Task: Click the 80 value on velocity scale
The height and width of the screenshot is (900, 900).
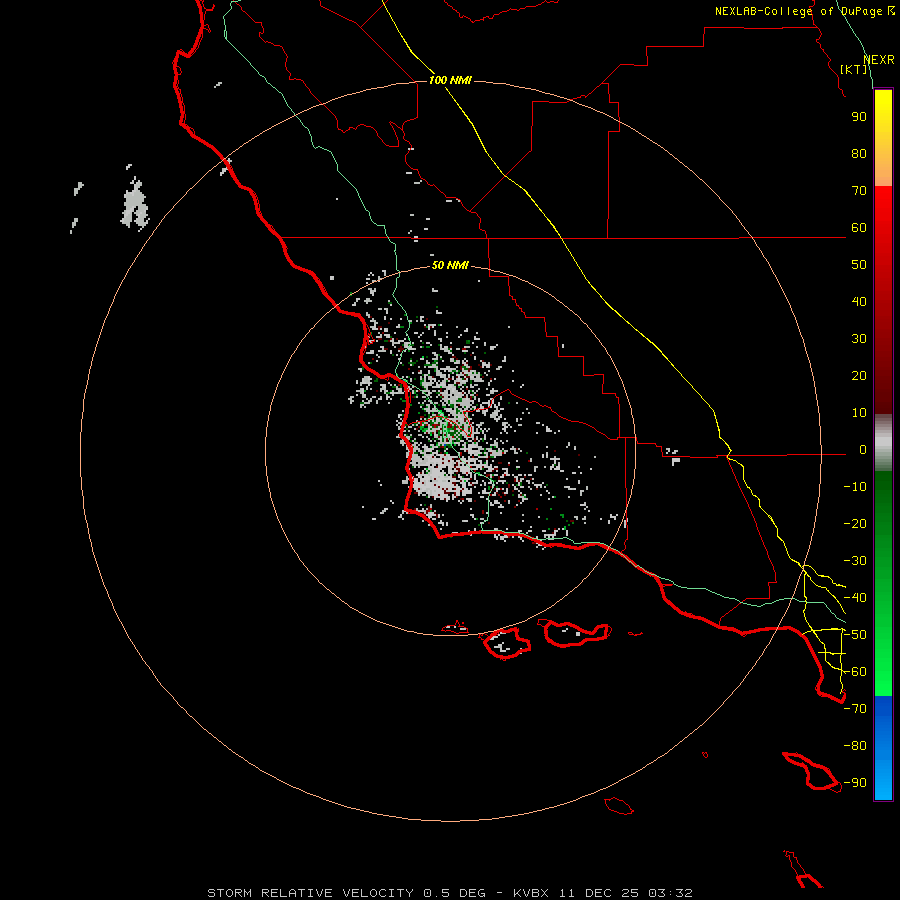Action: click(x=859, y=154)
